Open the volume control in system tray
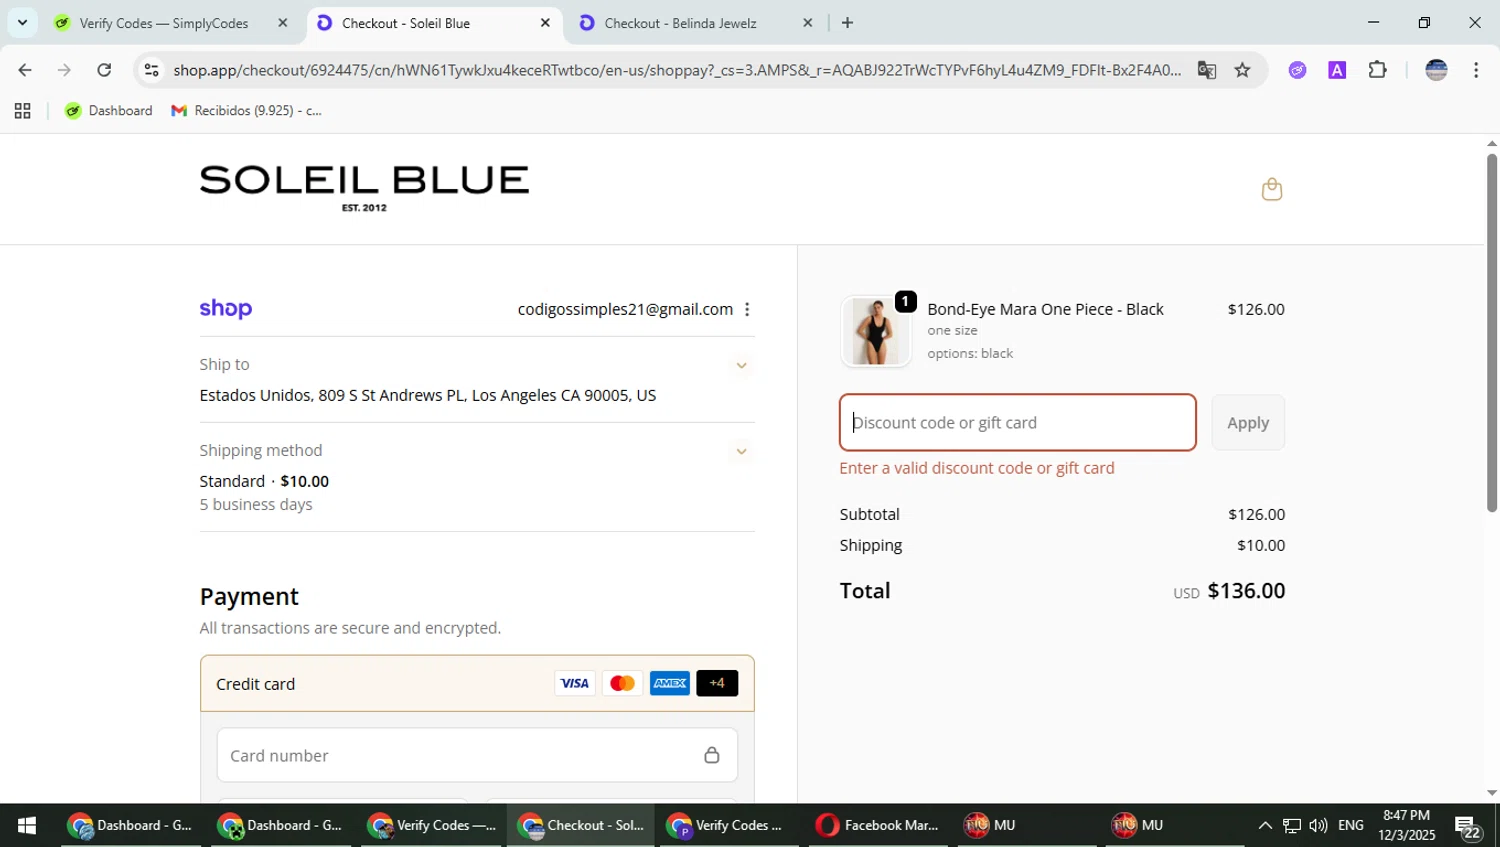Image resolution: width=1500 pixels, height=847 pixels. [x=1318, y=825]
